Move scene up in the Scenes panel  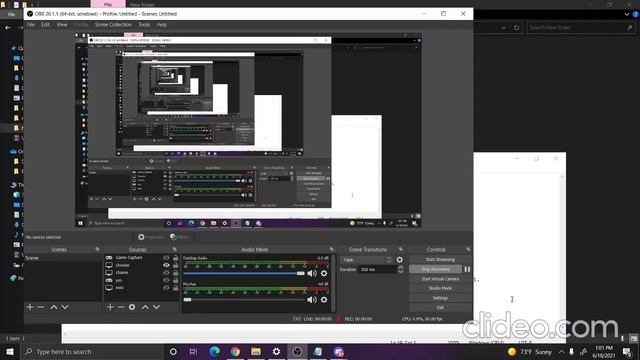[x=53, y=307]
